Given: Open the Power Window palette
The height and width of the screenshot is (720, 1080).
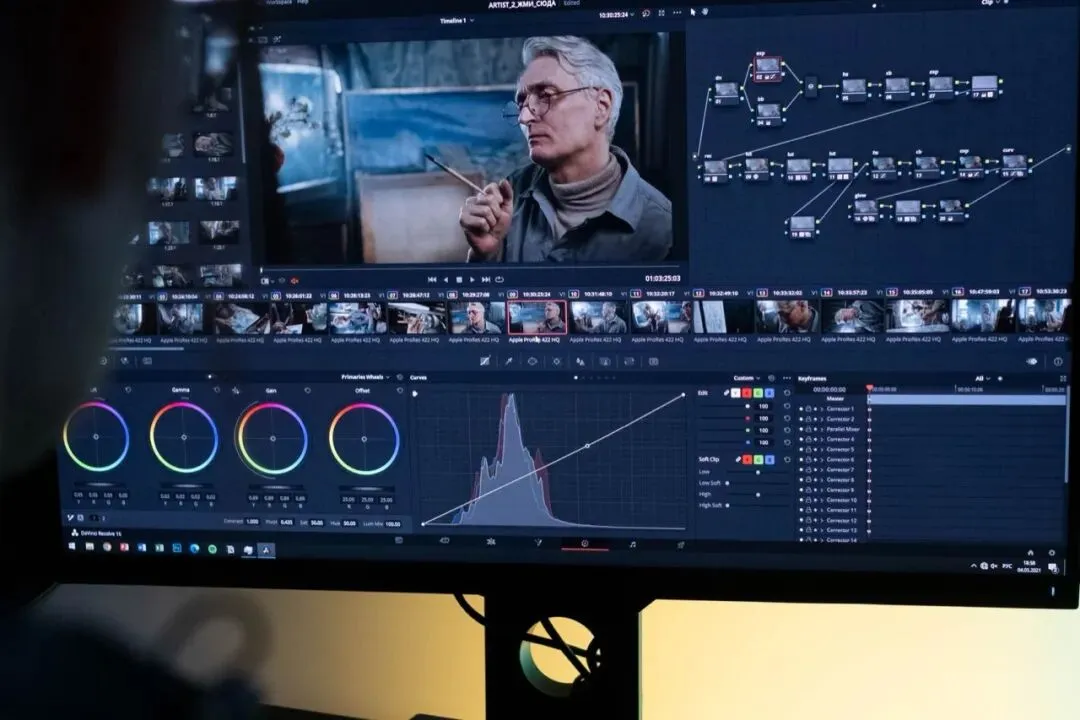Looking at the screenshot, I should pyautogui.click(x=532, y=361).
